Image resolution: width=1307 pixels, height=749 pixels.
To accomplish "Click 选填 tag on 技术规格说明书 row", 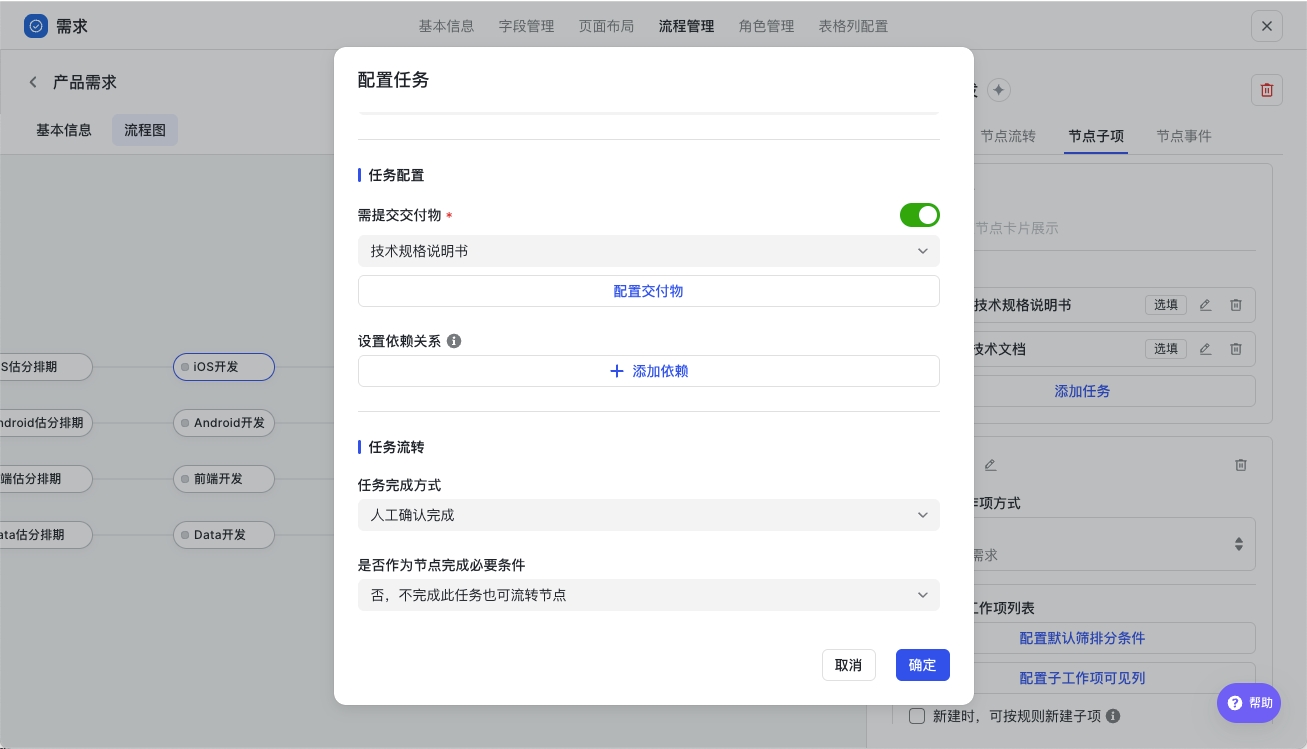I will click(1166, 305).
